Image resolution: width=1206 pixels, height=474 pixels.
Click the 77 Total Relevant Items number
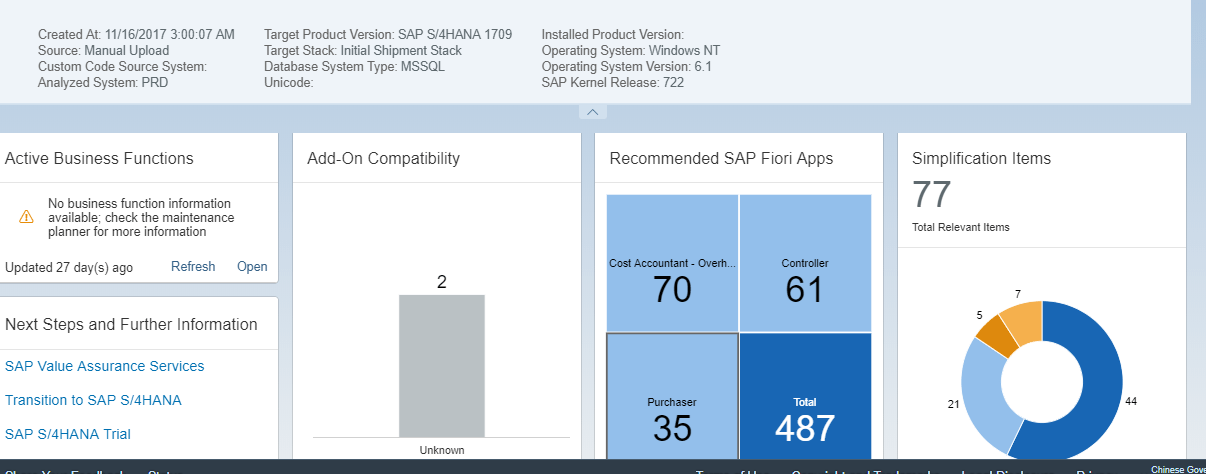(x=931, y=196)
